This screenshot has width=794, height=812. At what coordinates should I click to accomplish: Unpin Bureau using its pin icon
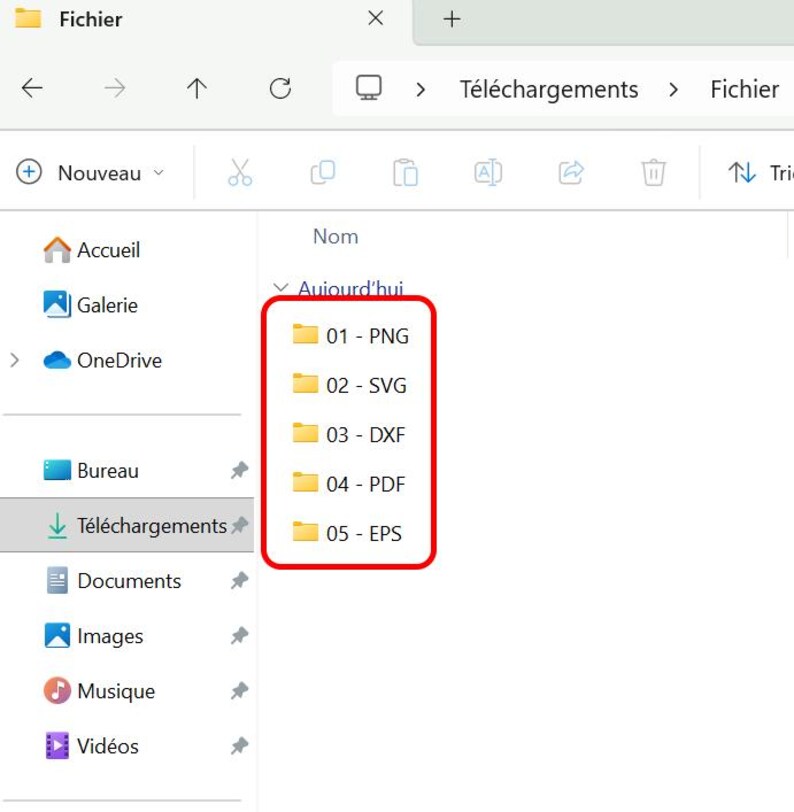tap(239, 470)
